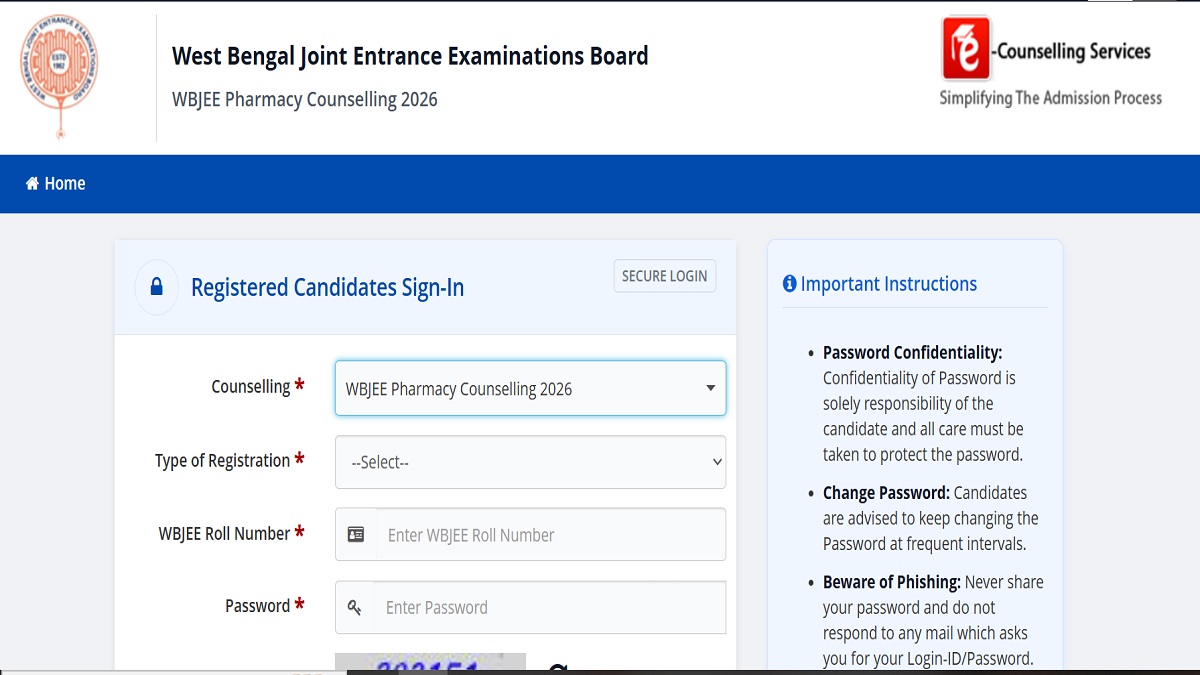Screen dimensions: 1200x675
Task: Click the padlock icon beside Sign-In heading
Action: [156, 288]
